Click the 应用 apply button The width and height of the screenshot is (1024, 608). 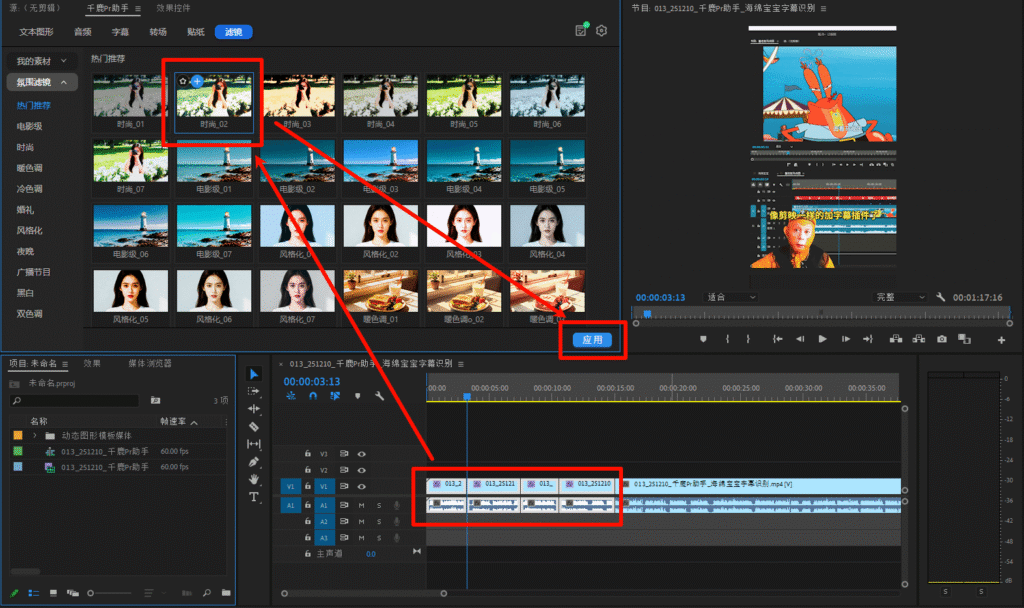coord(592,340)
